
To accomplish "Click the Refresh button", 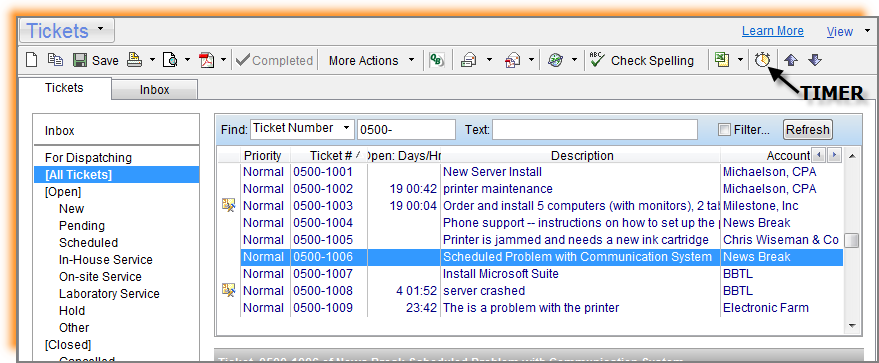I will (808, 129).
